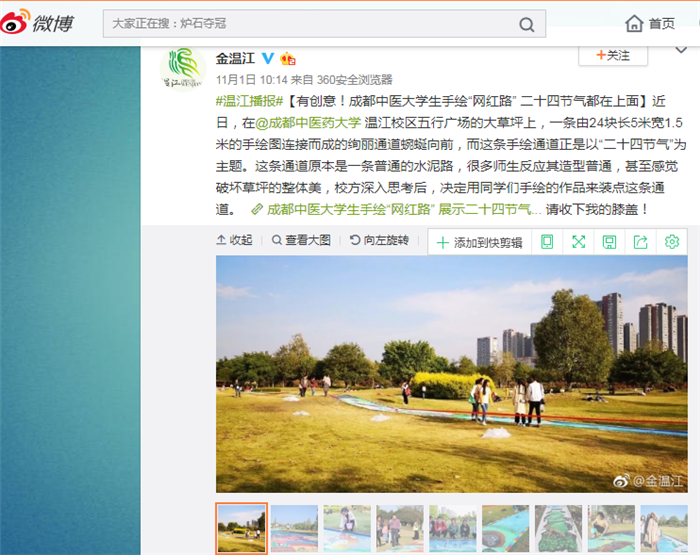Image resolution: width=700 pixels, height=555 pixels.
Task: Click 添加到快剪辑 button
Action: tap(479, 242)
